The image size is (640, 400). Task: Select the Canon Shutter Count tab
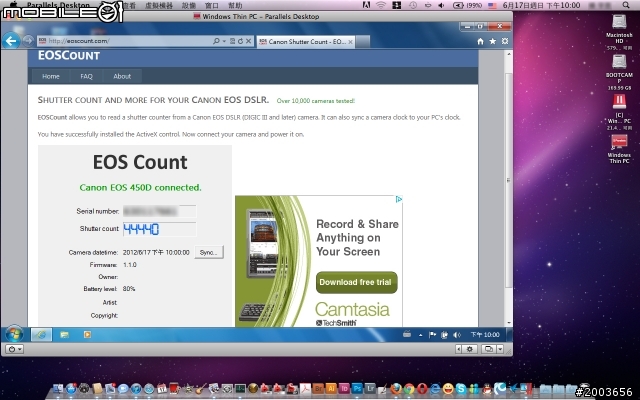tap(306, 42)
